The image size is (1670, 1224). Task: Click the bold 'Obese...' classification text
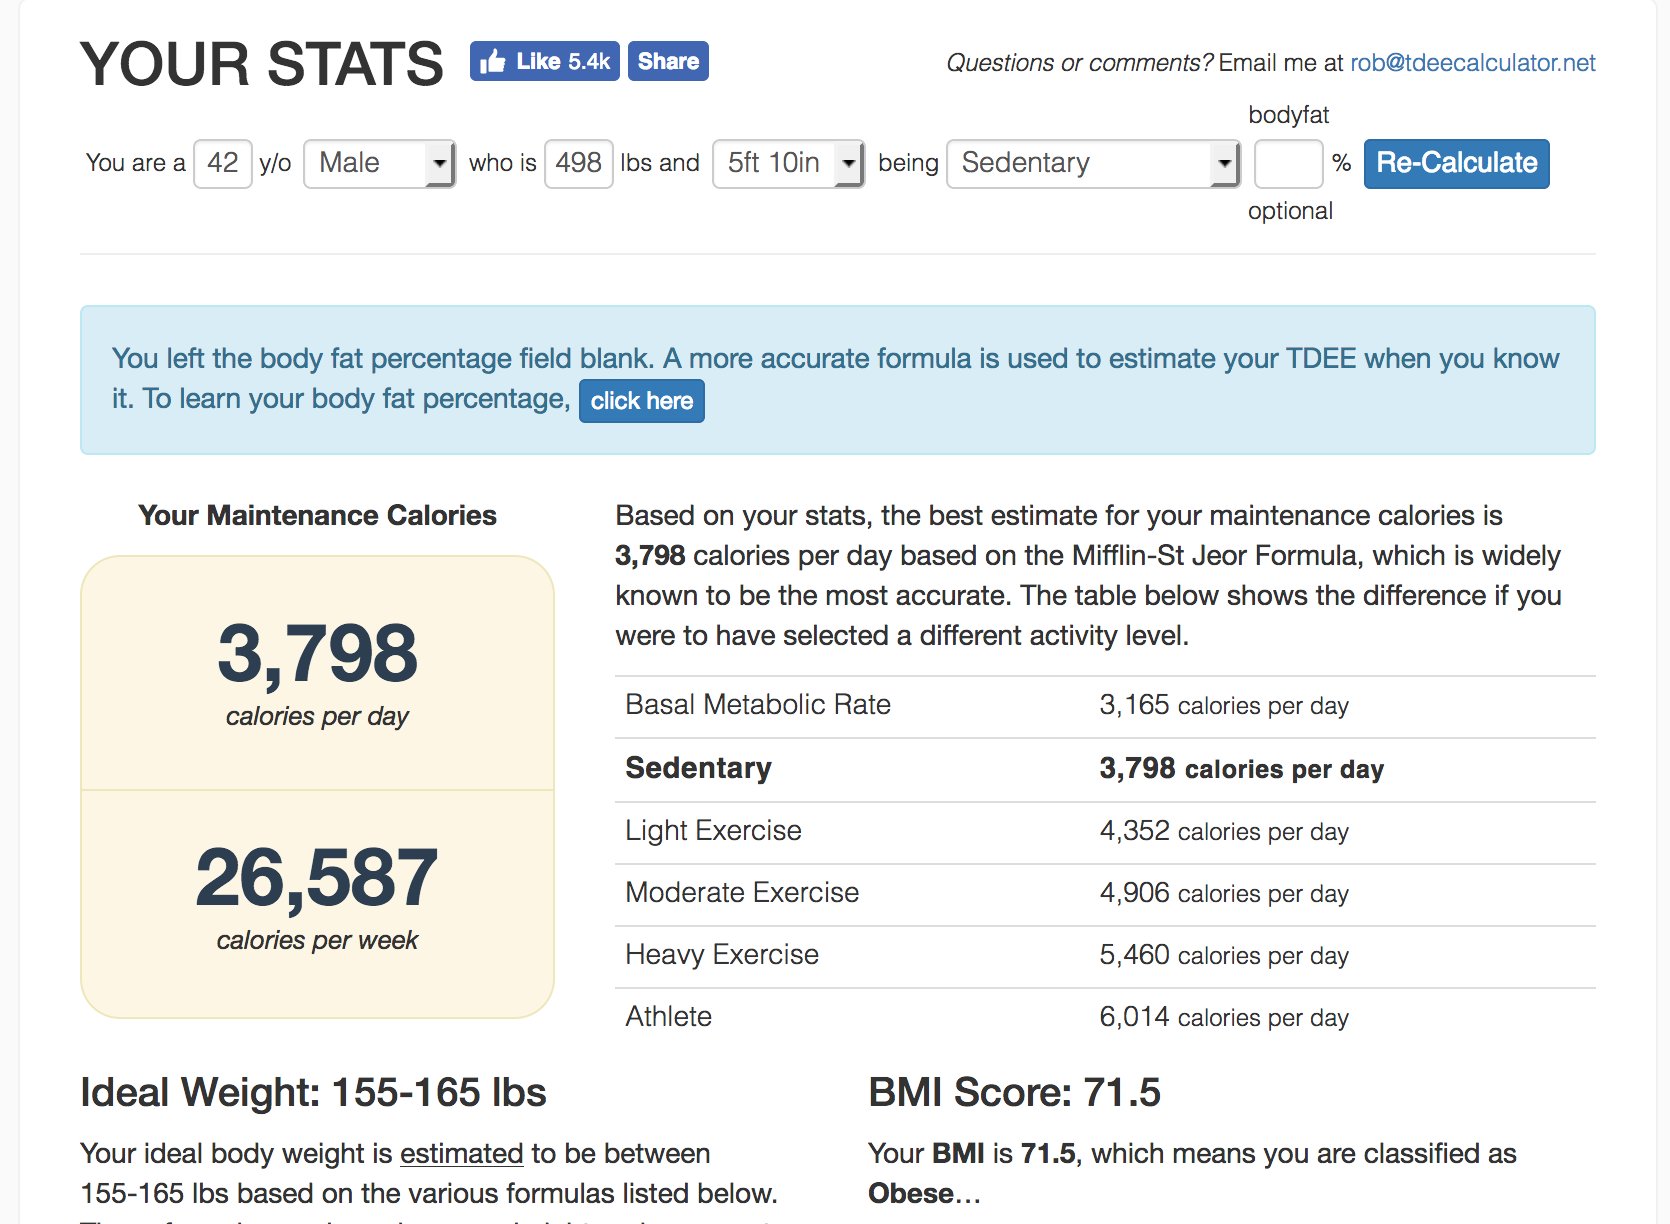924,1193
